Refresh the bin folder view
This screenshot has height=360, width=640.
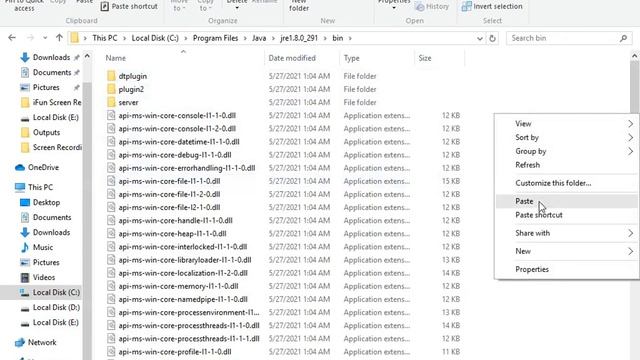[493, 38]
